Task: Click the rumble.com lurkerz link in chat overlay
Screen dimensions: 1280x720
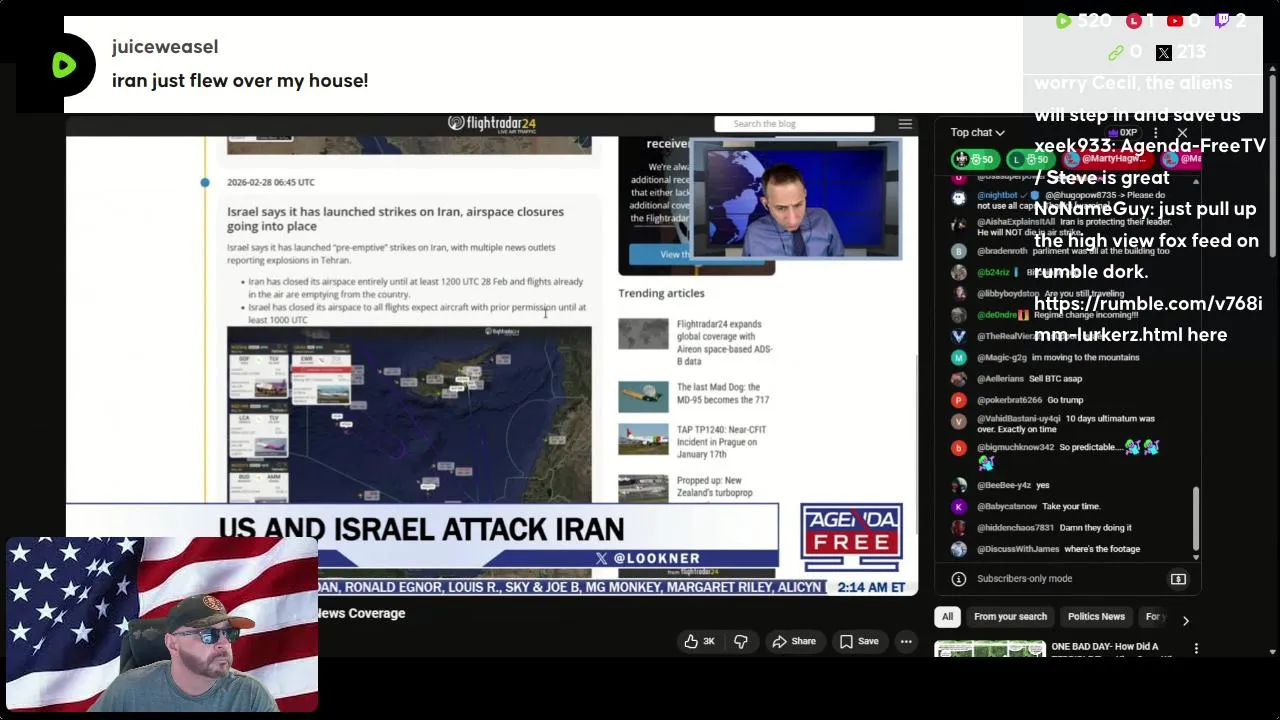Action: pyautogui.click(x=1148, y=319)
